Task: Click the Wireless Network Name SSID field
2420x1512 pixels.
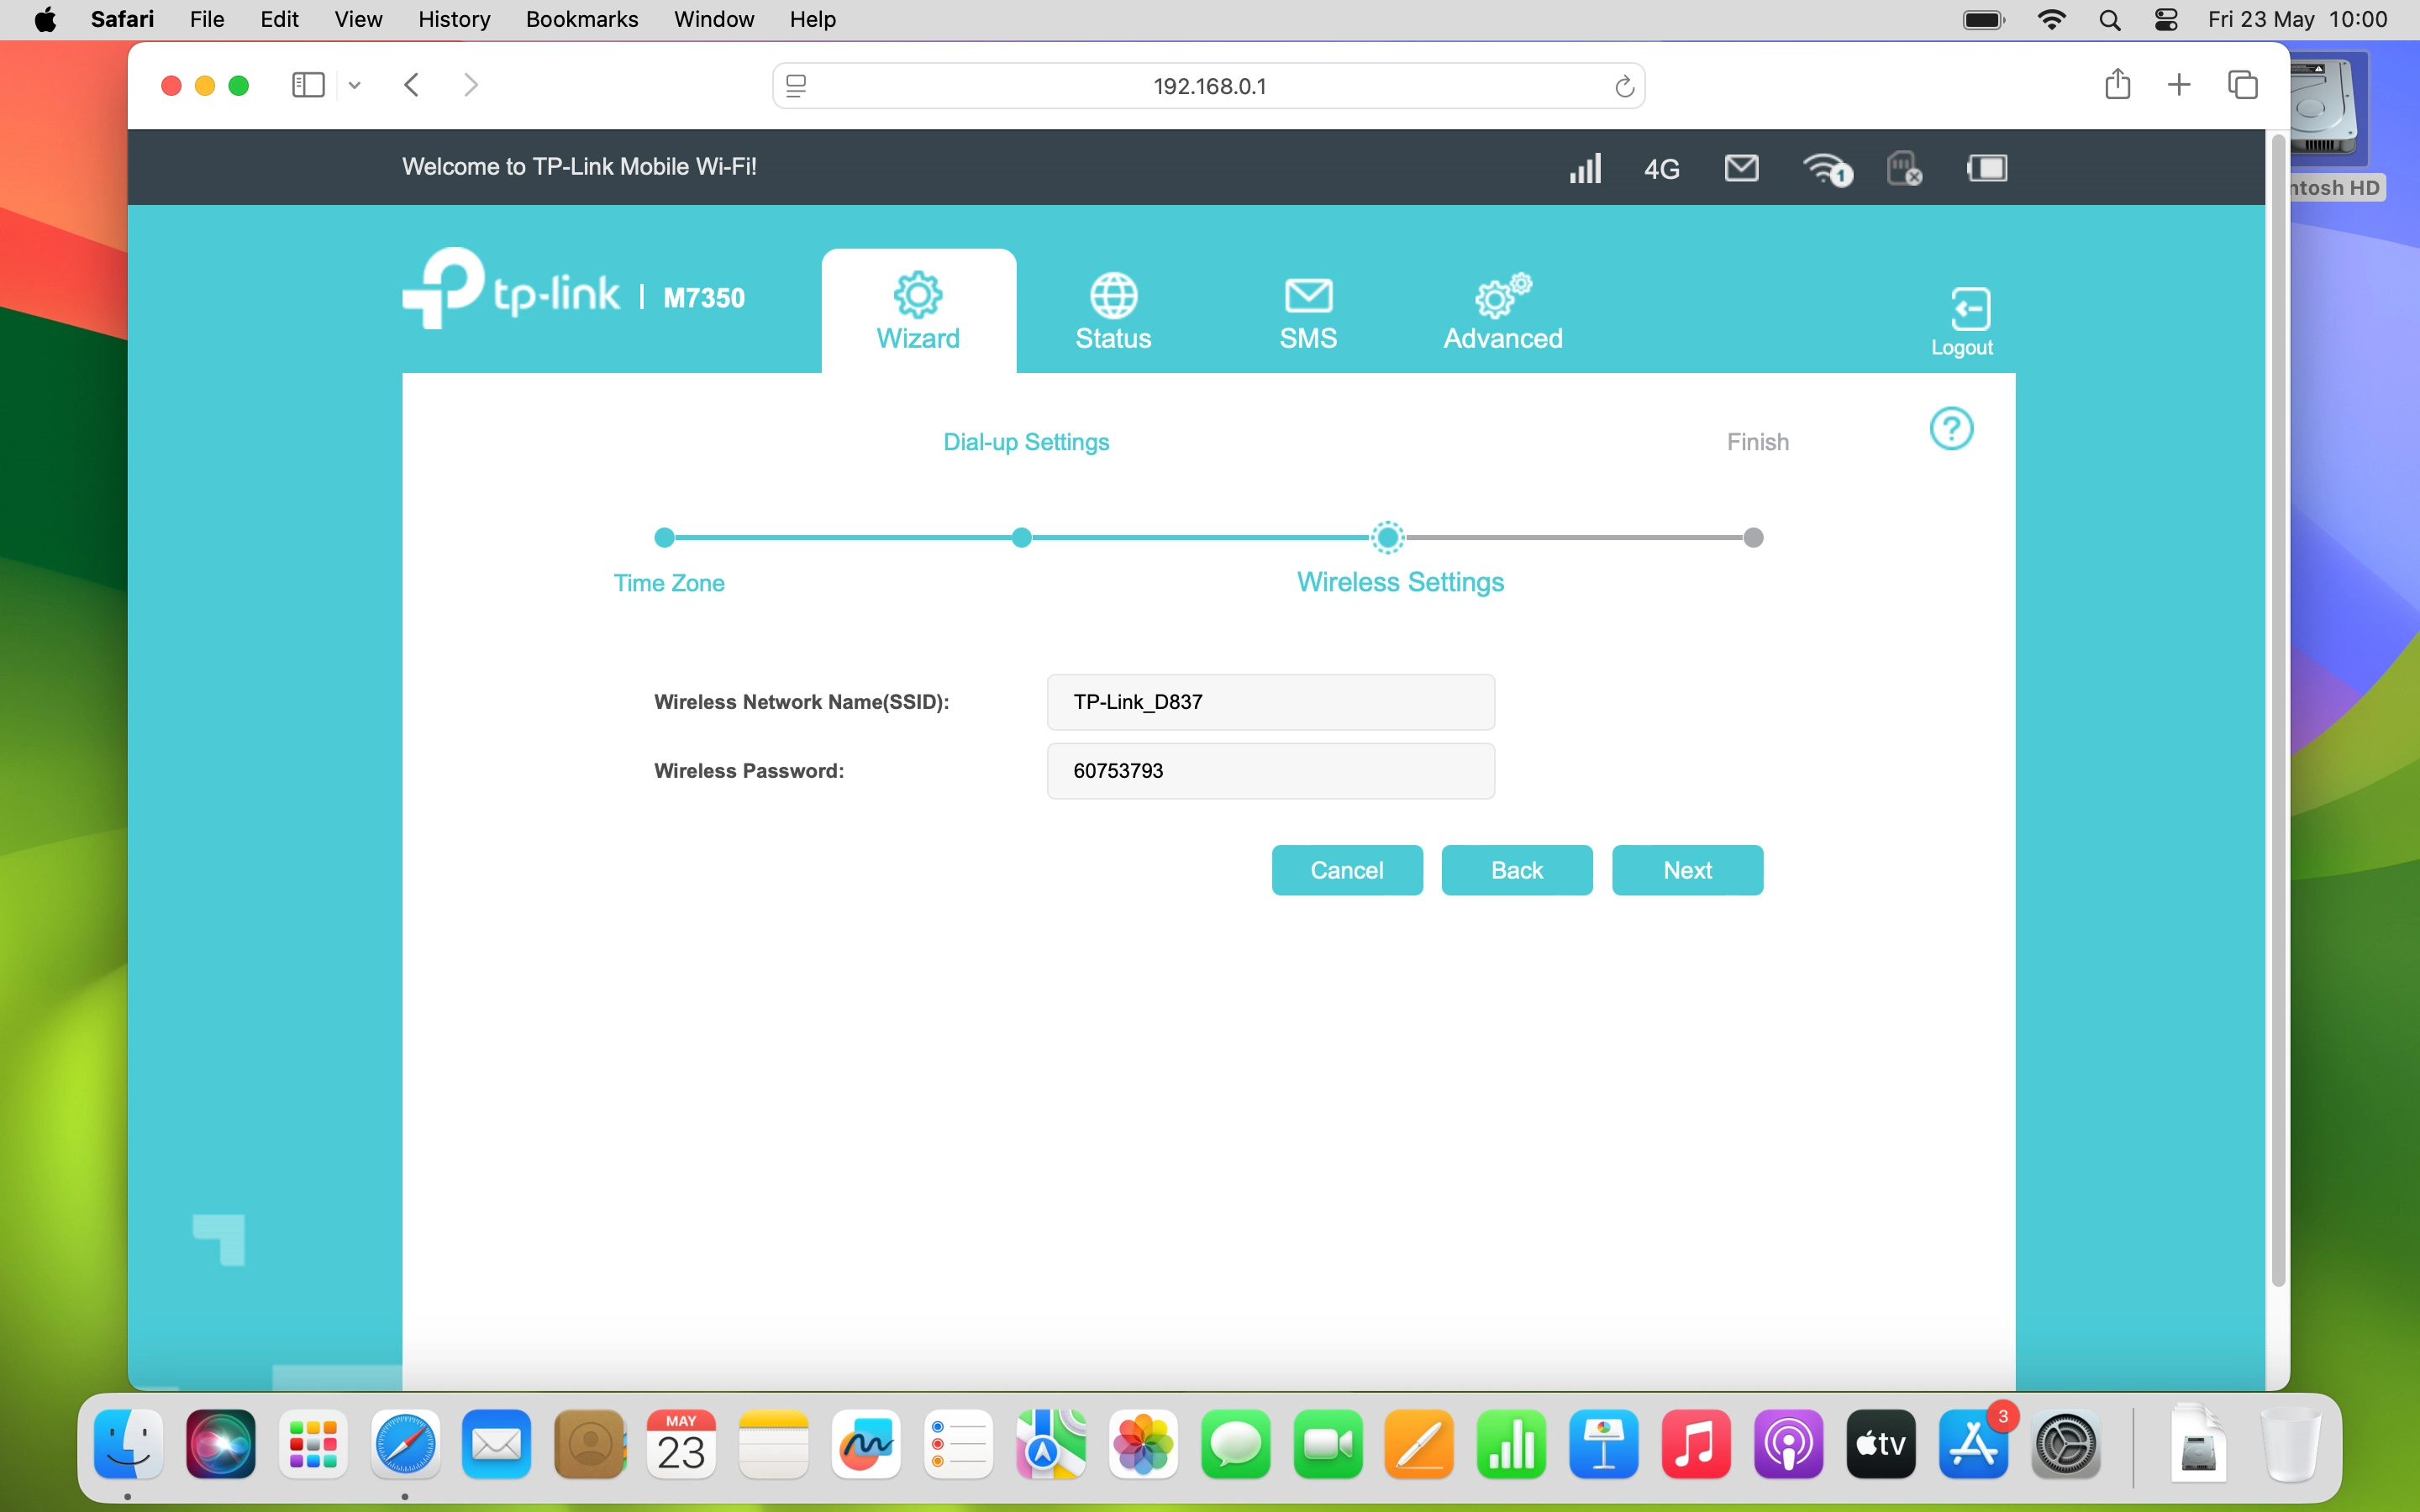Action: click(x=1270, y=702)
